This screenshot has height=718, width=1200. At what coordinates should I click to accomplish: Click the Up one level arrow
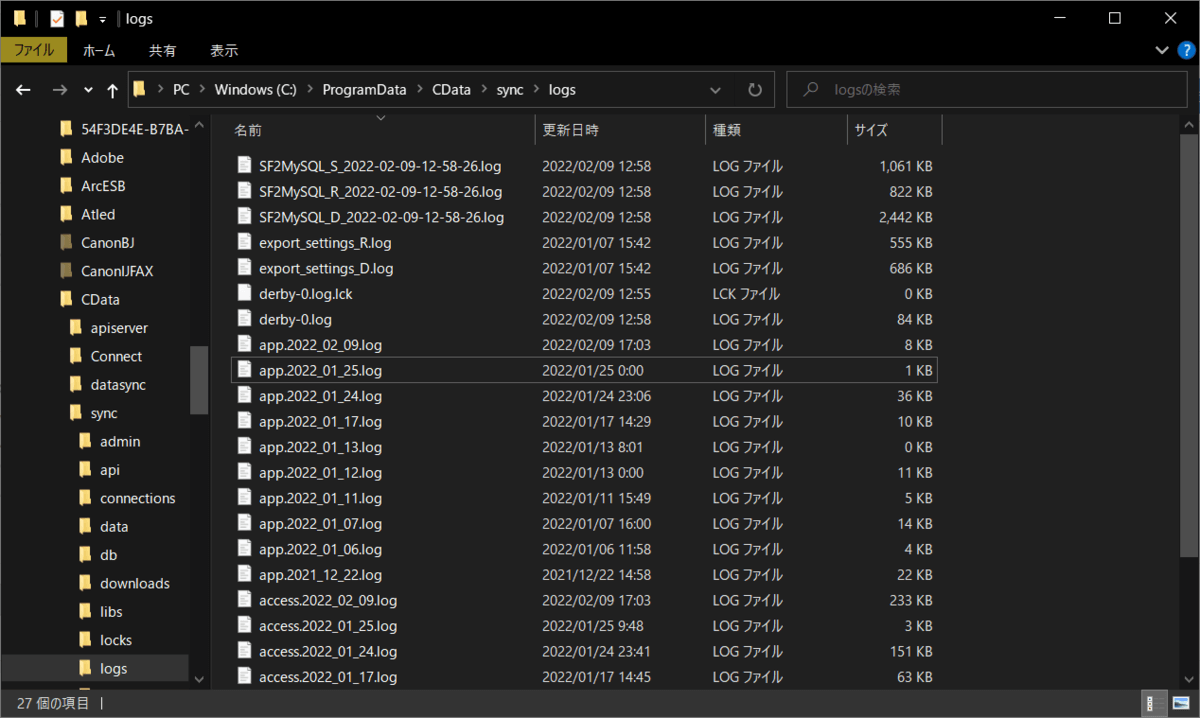pyautogui.click(x=112, y=90)
